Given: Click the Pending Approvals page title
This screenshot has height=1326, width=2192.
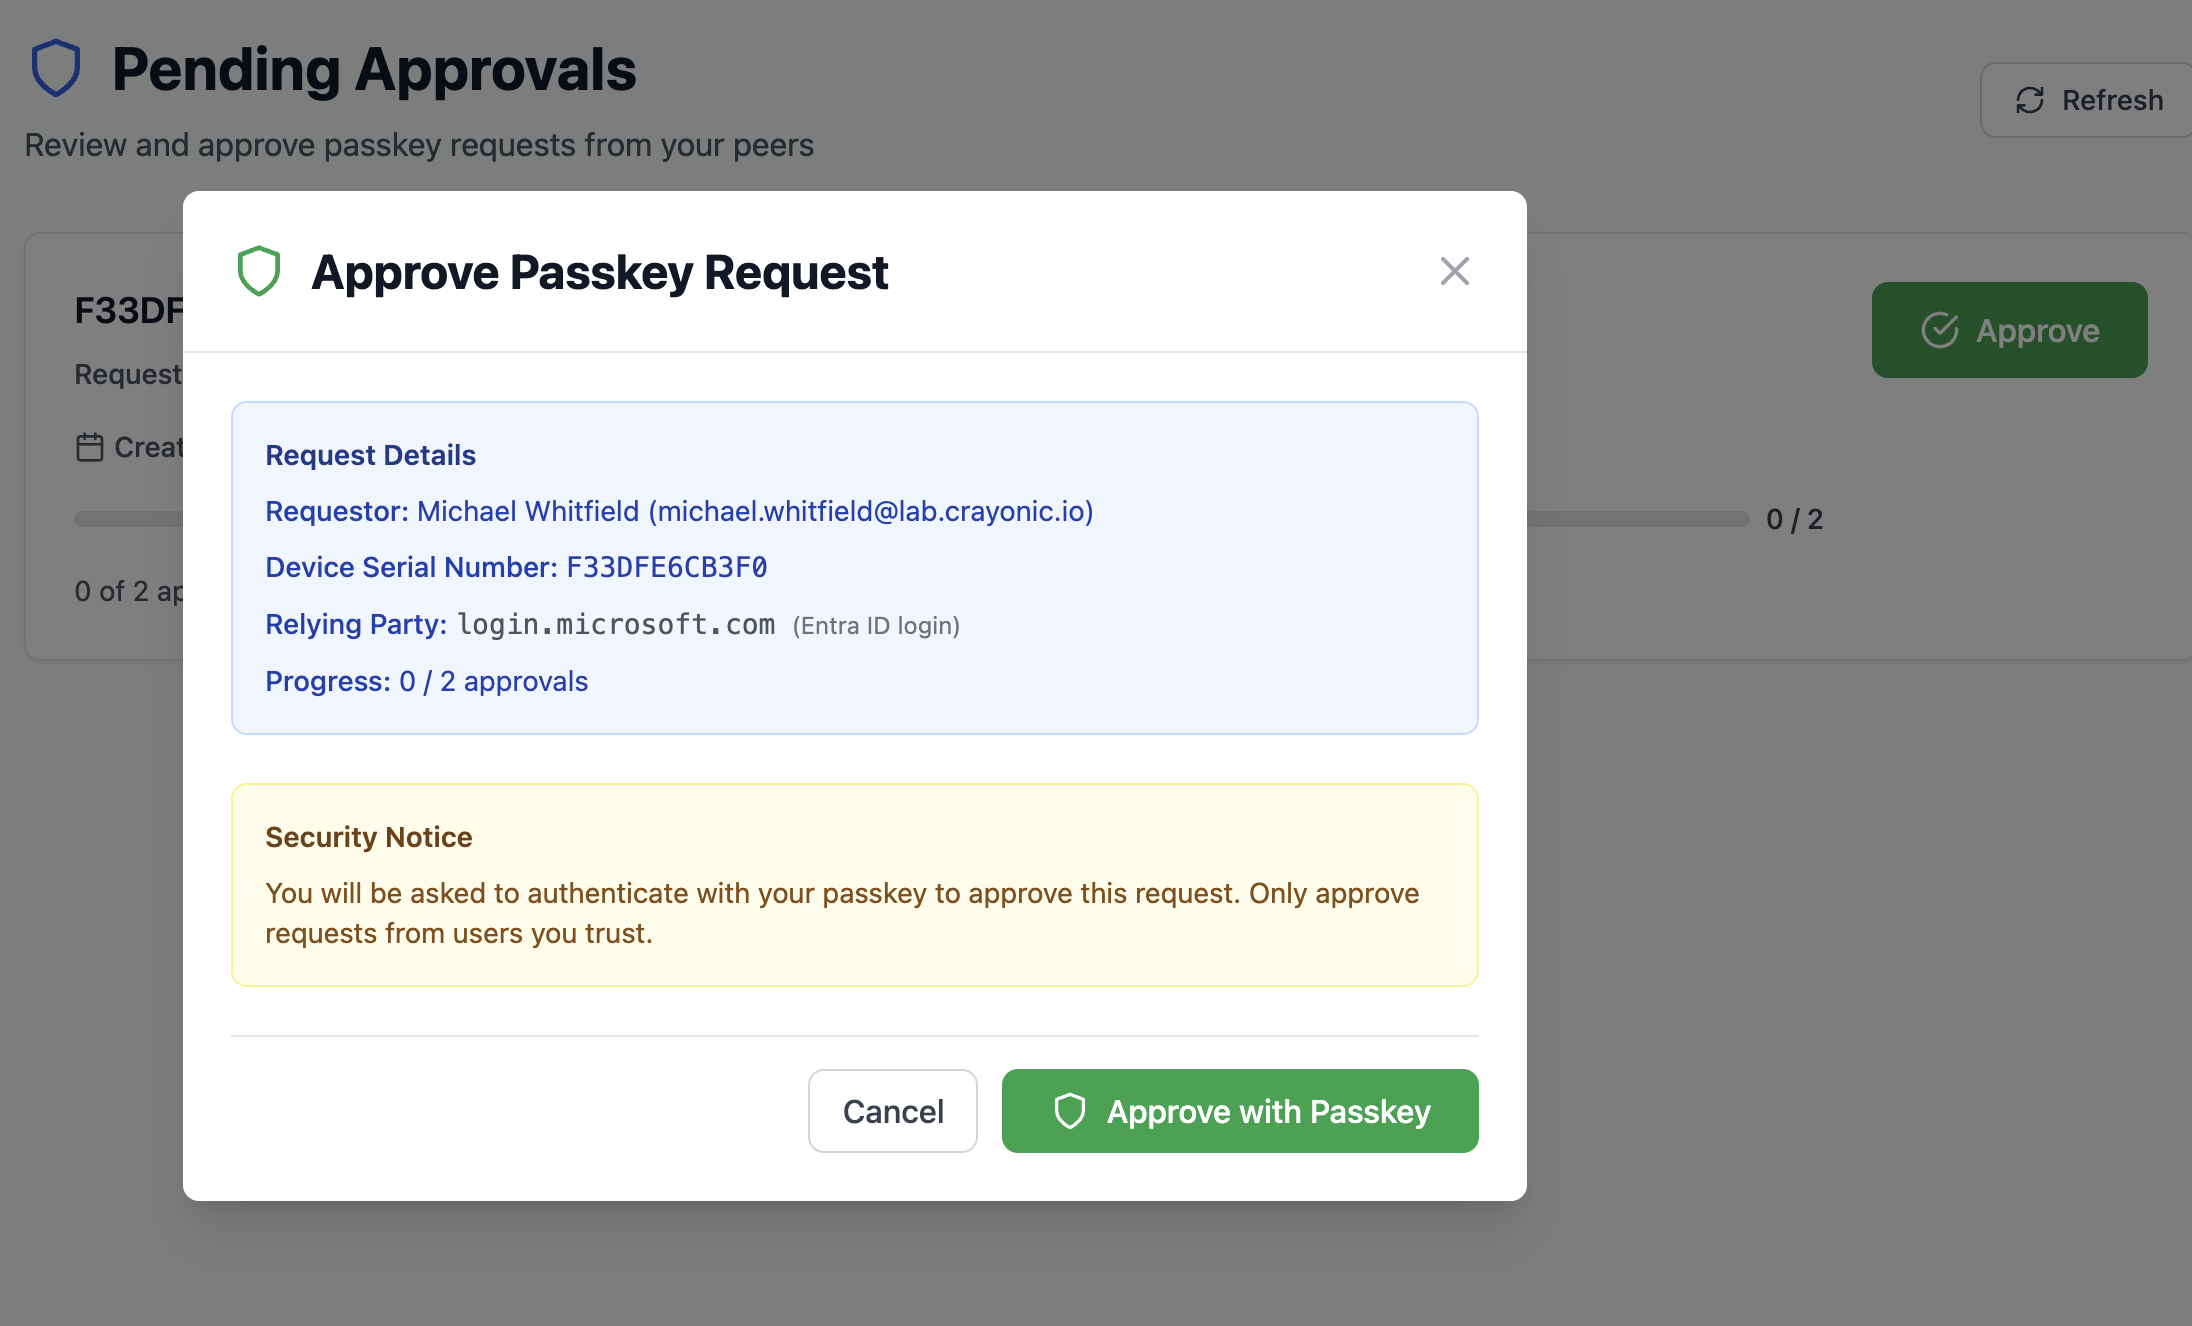Looking at the screenshot, I should [x=374, y=70].
